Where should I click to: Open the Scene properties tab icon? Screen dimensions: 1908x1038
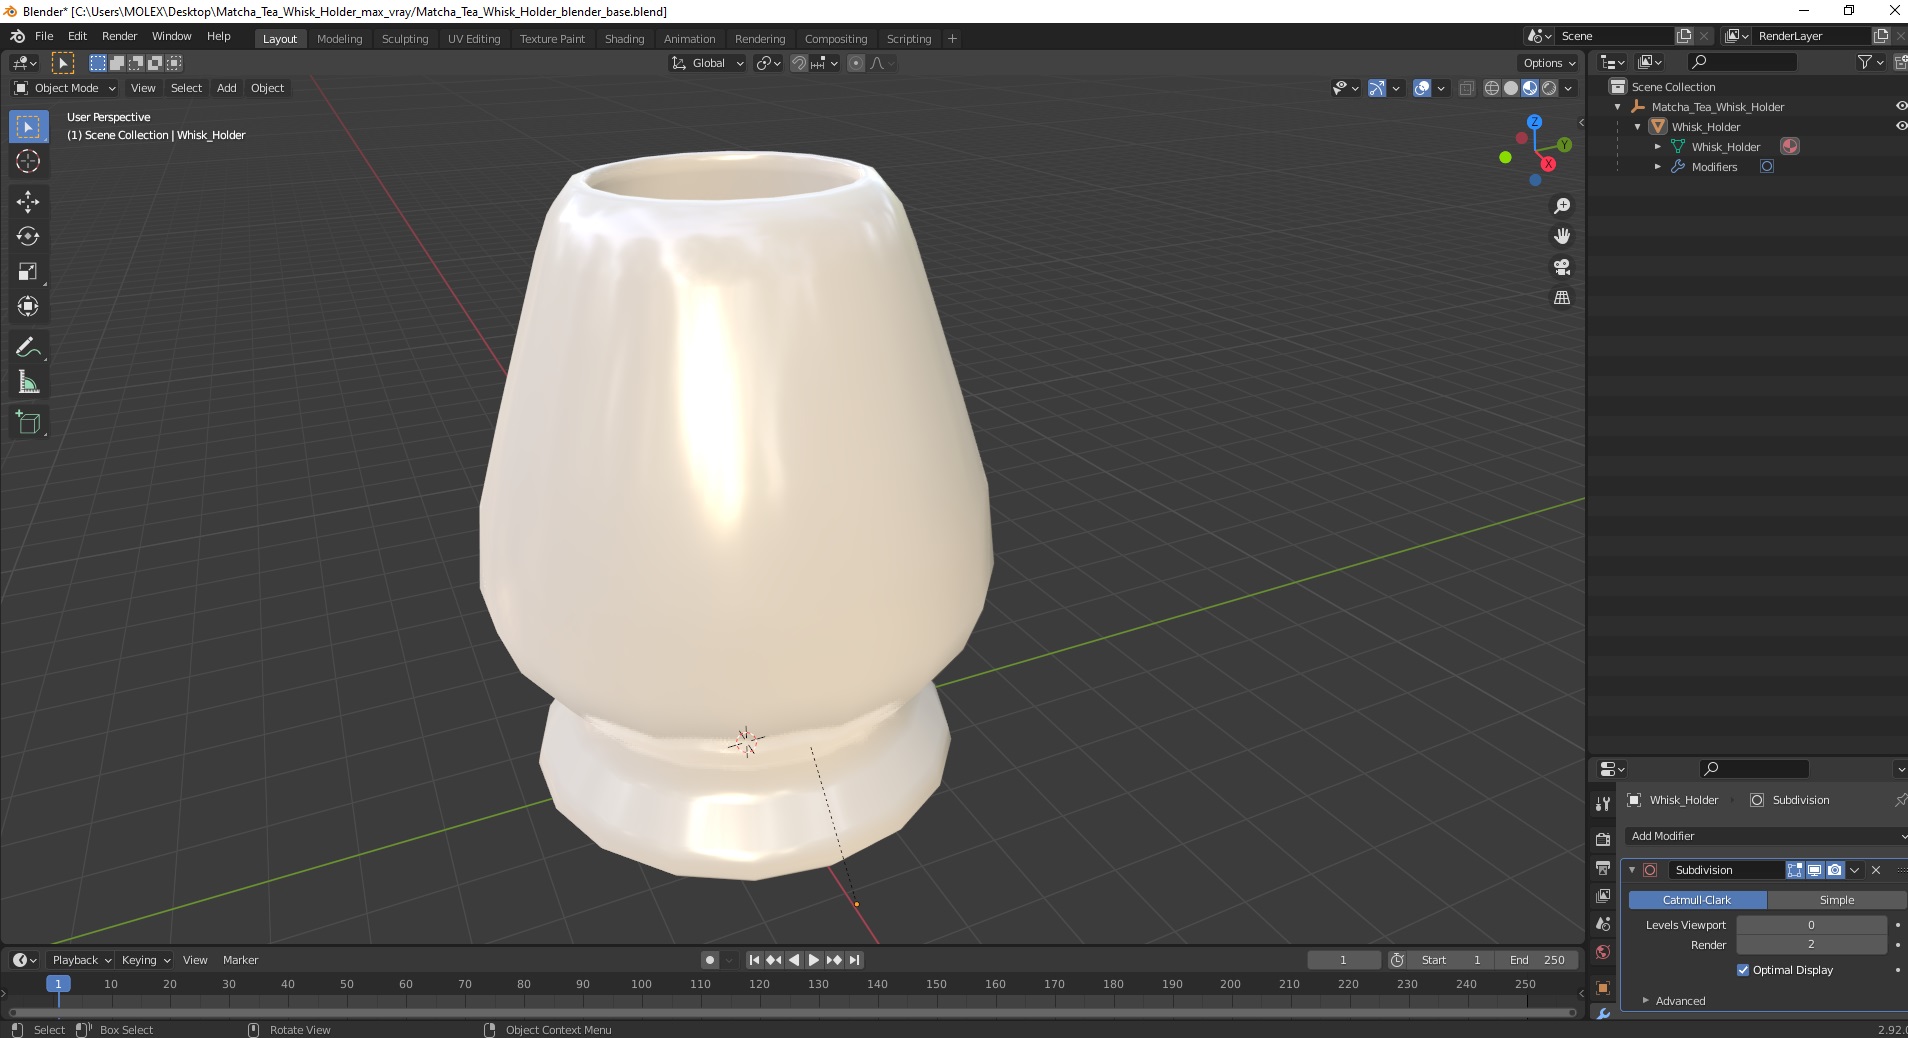point(1603,923)
